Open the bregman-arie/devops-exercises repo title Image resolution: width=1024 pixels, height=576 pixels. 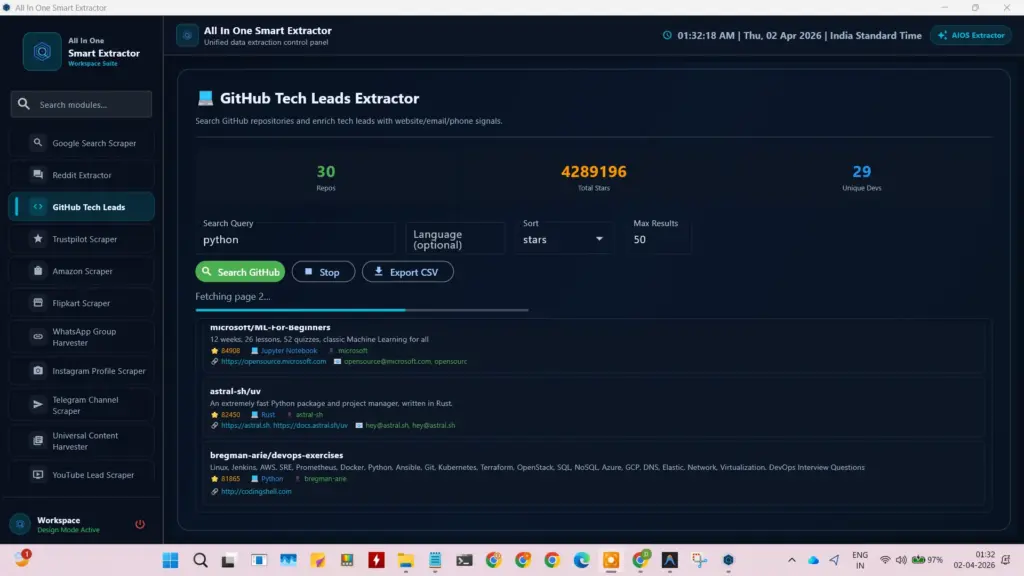276,455
